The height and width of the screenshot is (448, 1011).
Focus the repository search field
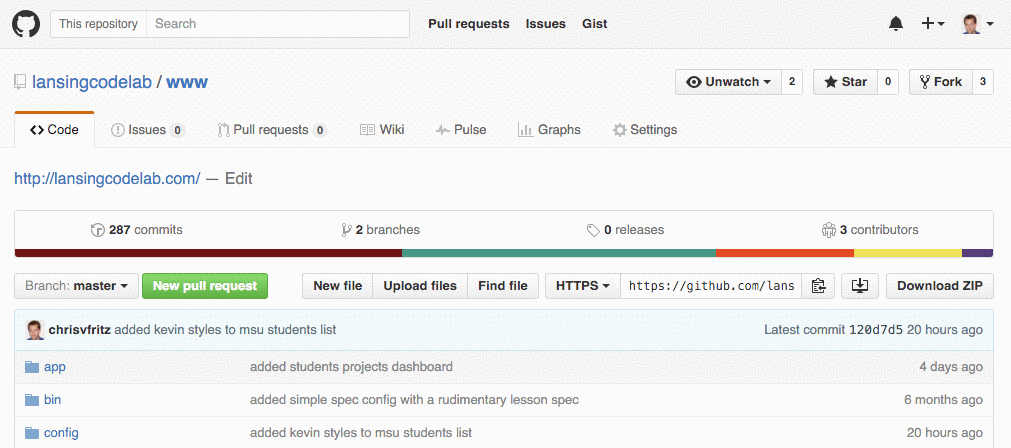[278, 24]
